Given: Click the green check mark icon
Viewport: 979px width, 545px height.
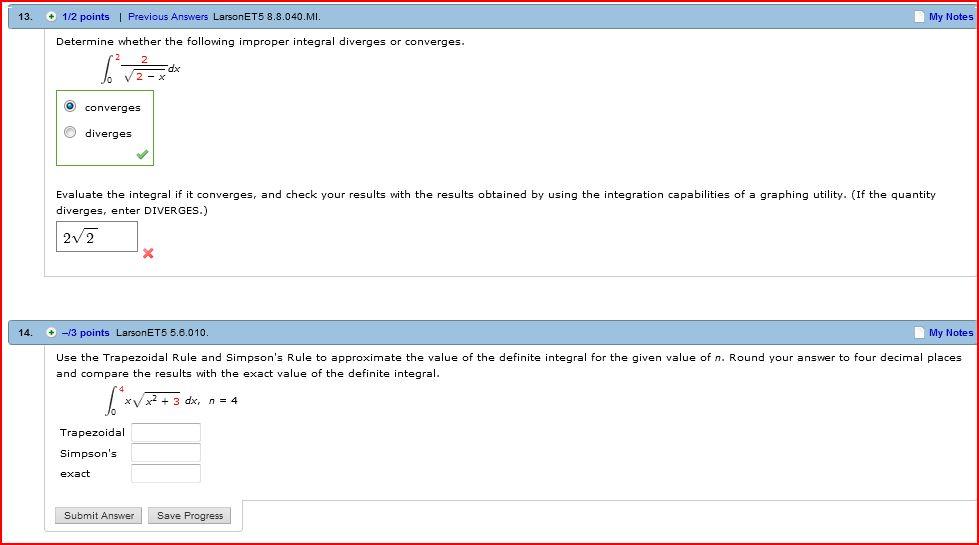Looking at the screenshot, I should (x=143, y=155).
